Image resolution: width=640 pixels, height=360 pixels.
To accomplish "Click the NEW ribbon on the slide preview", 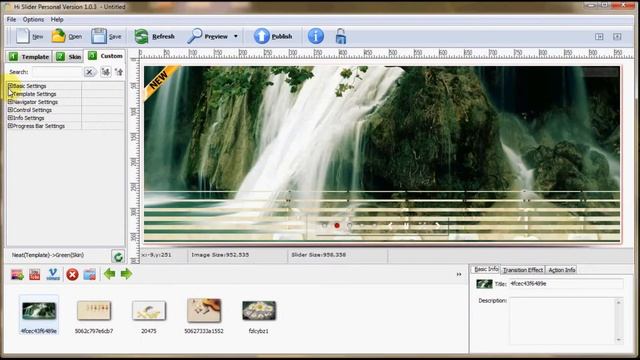I will pos(159,80).
